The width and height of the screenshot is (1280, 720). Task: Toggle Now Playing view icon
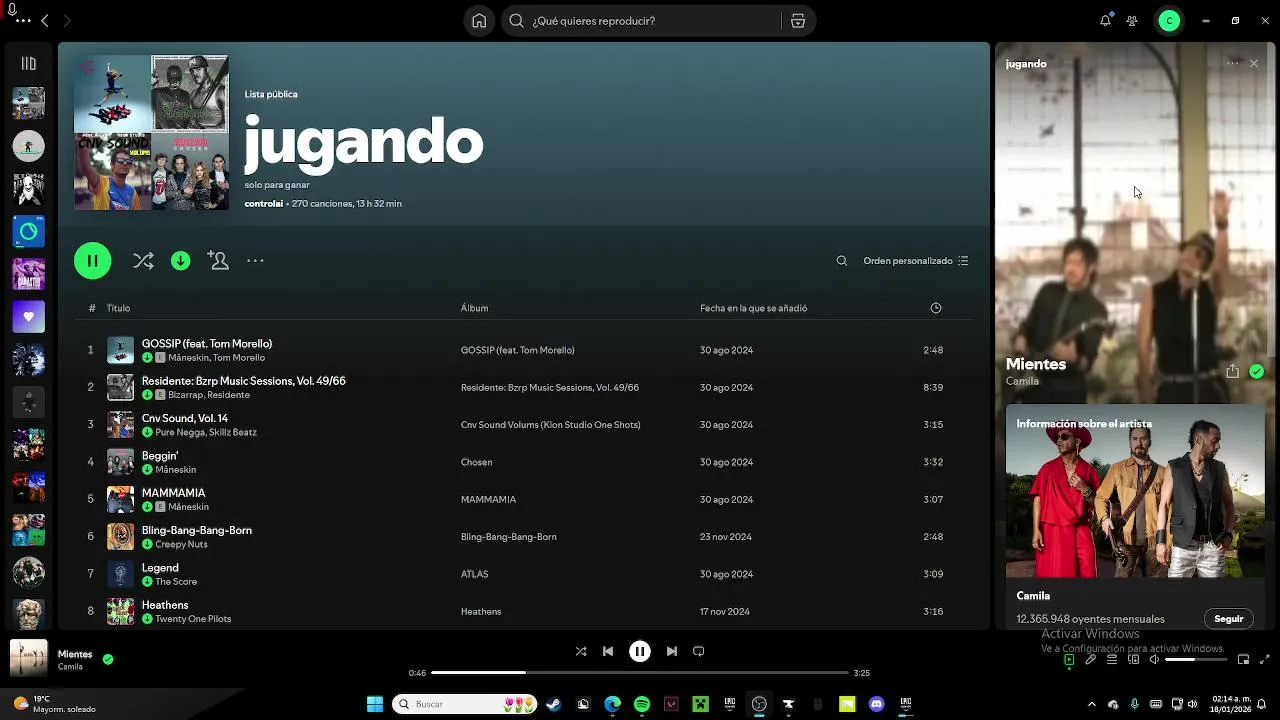[x=1069, y=660]
